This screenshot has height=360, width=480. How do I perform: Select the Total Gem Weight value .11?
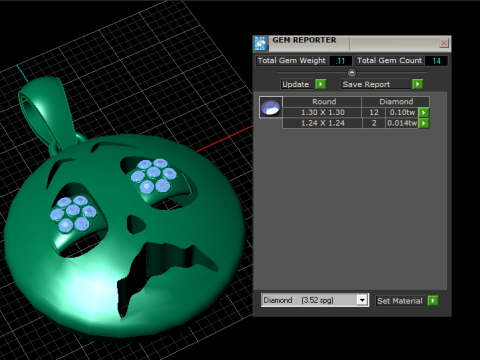click(x=340, y=61)
